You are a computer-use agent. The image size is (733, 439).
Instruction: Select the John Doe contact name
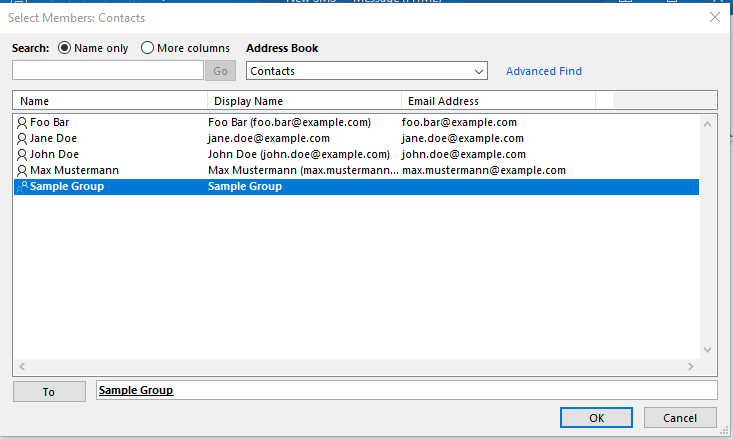[x=54, y=154]
